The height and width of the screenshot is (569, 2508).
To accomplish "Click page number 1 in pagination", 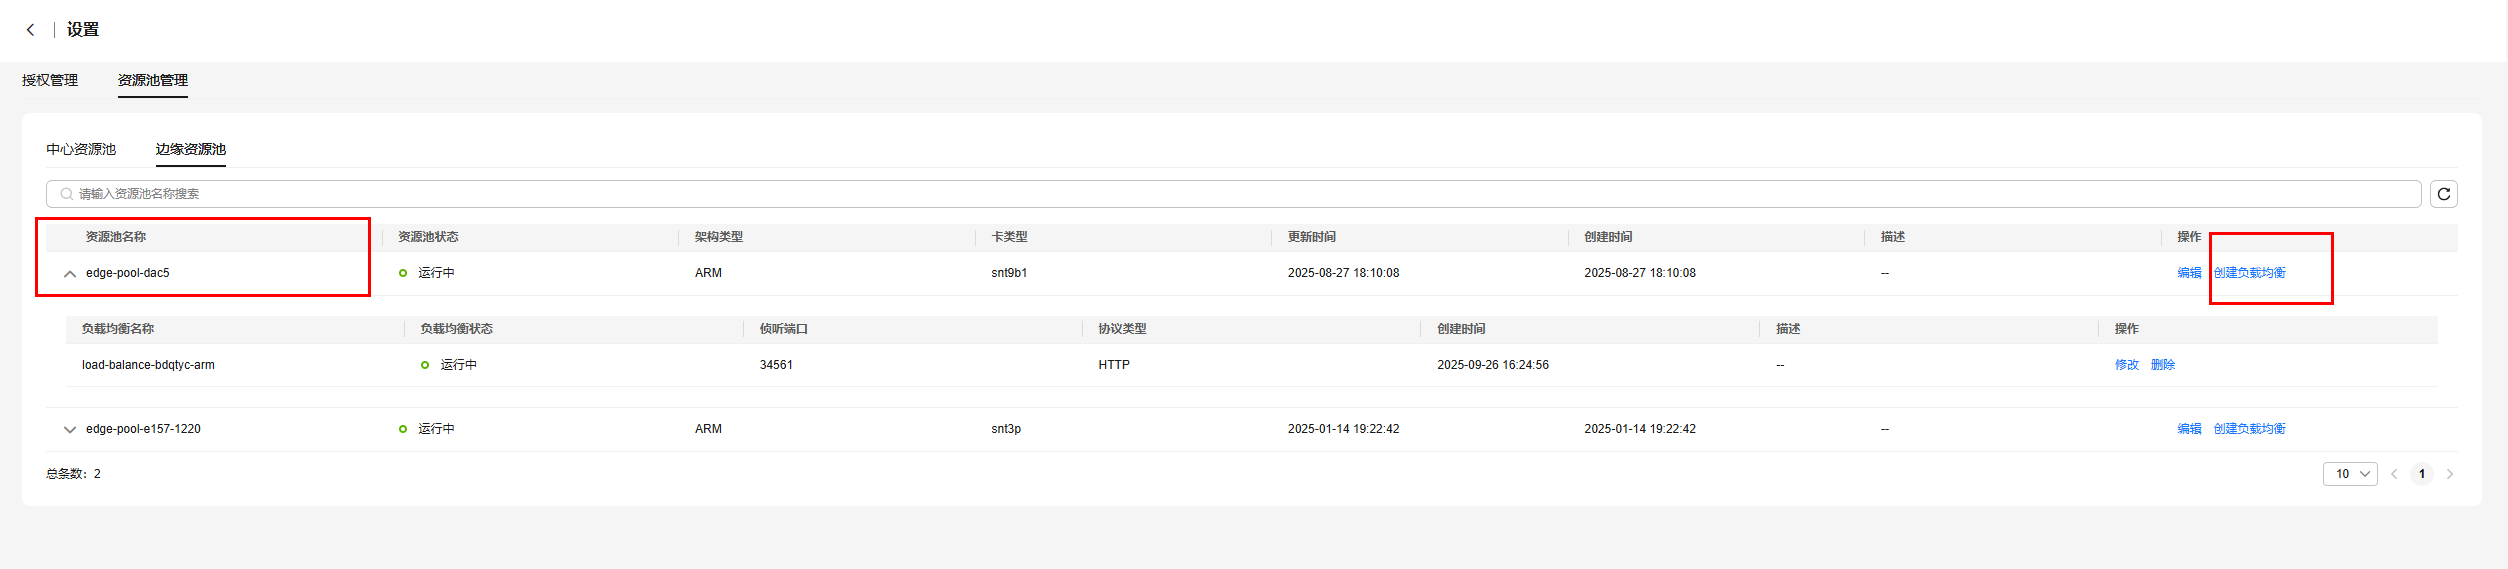I will (x=2421, y=474).
